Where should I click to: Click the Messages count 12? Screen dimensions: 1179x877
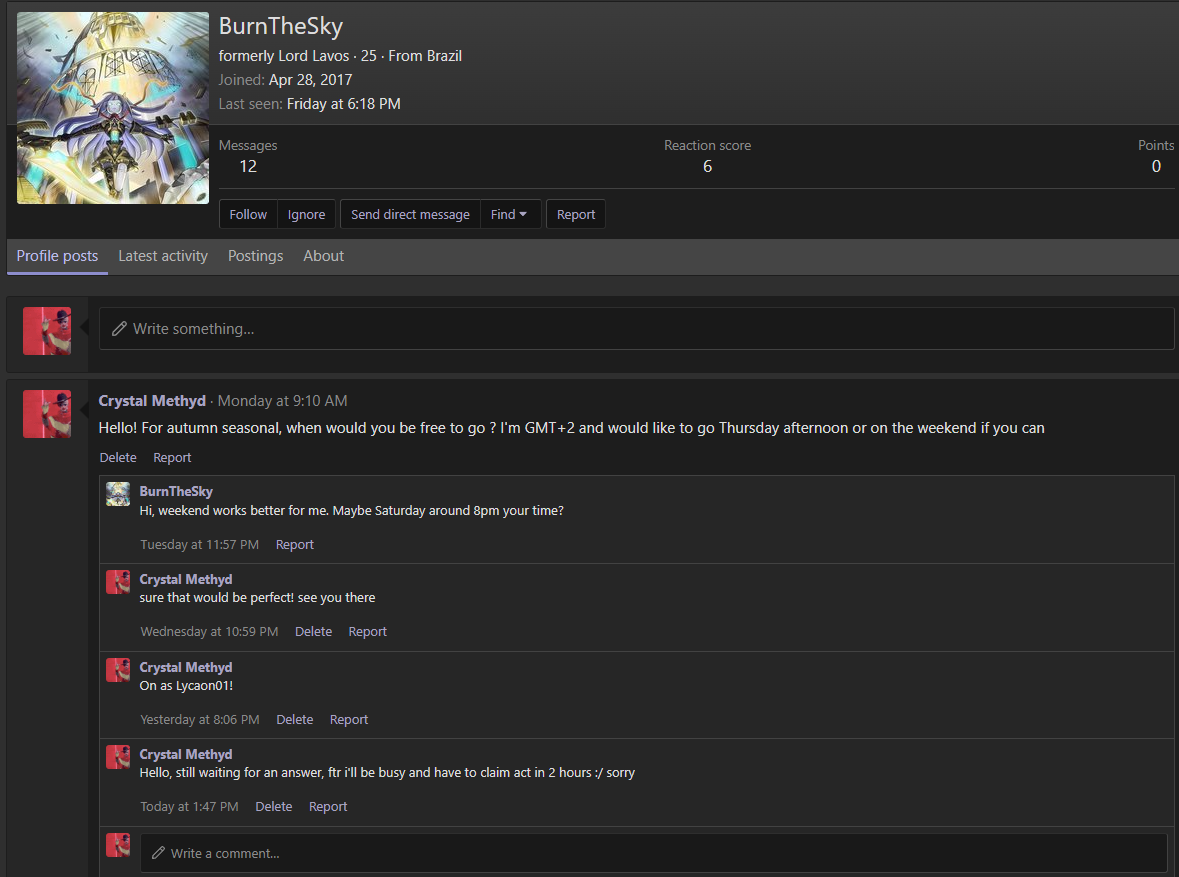248,166
